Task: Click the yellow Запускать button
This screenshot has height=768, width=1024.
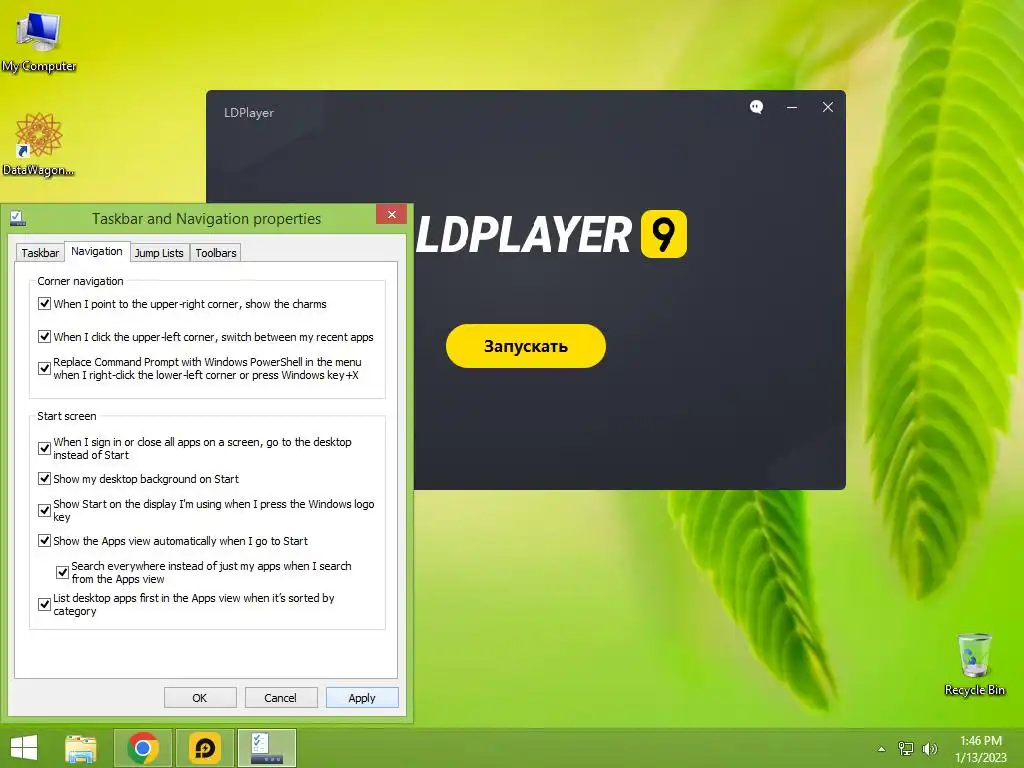Action: coord(526,345)
